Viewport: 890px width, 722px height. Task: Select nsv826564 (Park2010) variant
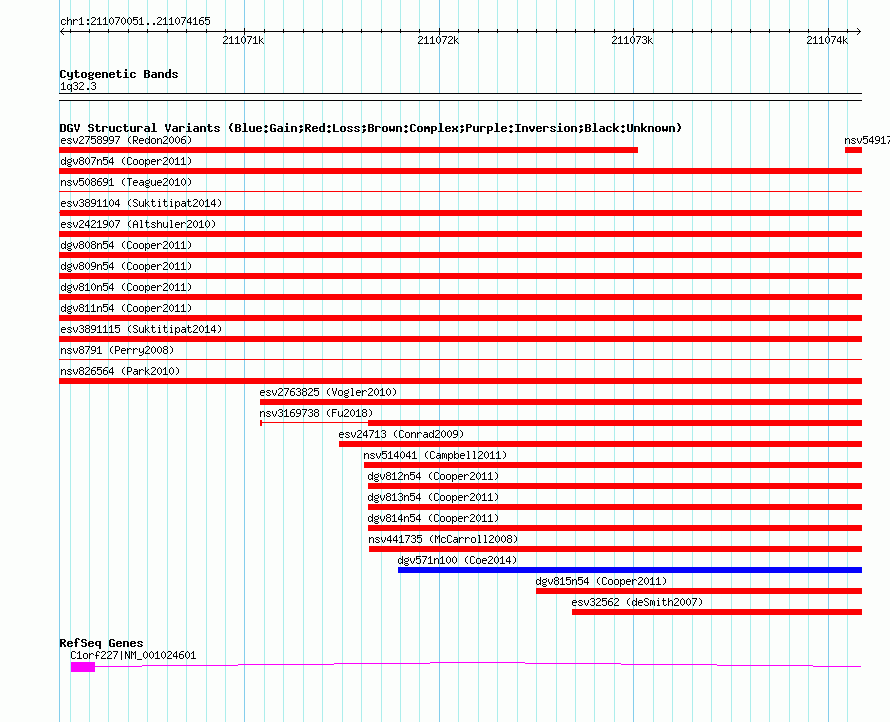120,371
